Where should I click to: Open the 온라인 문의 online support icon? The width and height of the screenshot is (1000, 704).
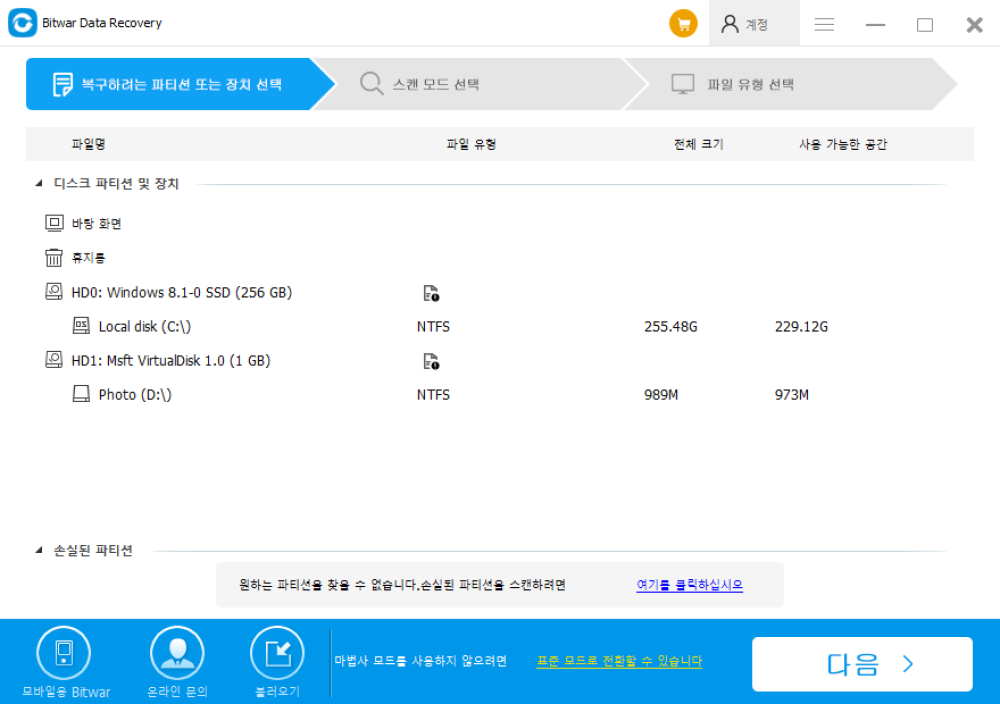click(177, 654)
